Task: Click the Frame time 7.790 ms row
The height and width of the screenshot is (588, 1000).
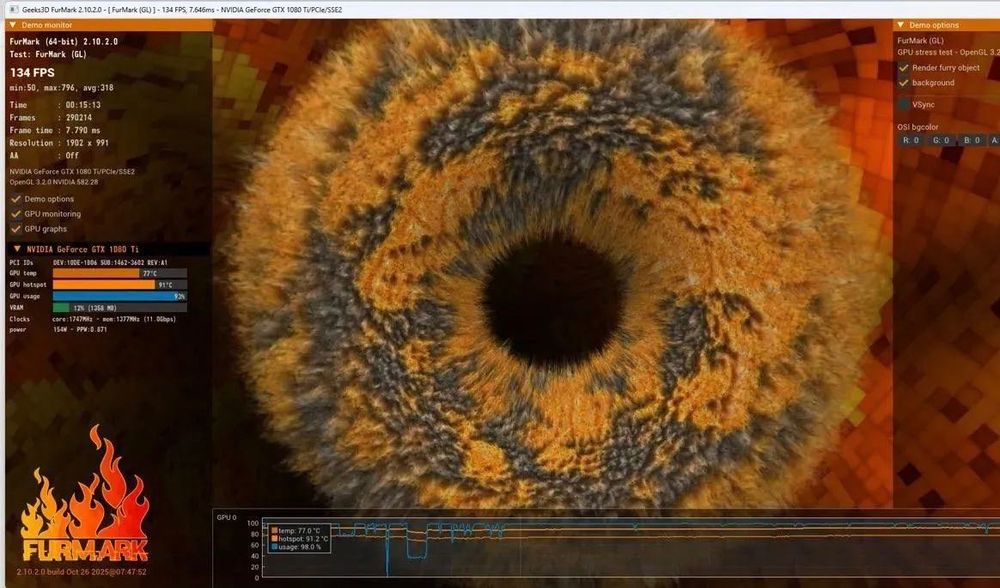Action: (x=55, y=130)
